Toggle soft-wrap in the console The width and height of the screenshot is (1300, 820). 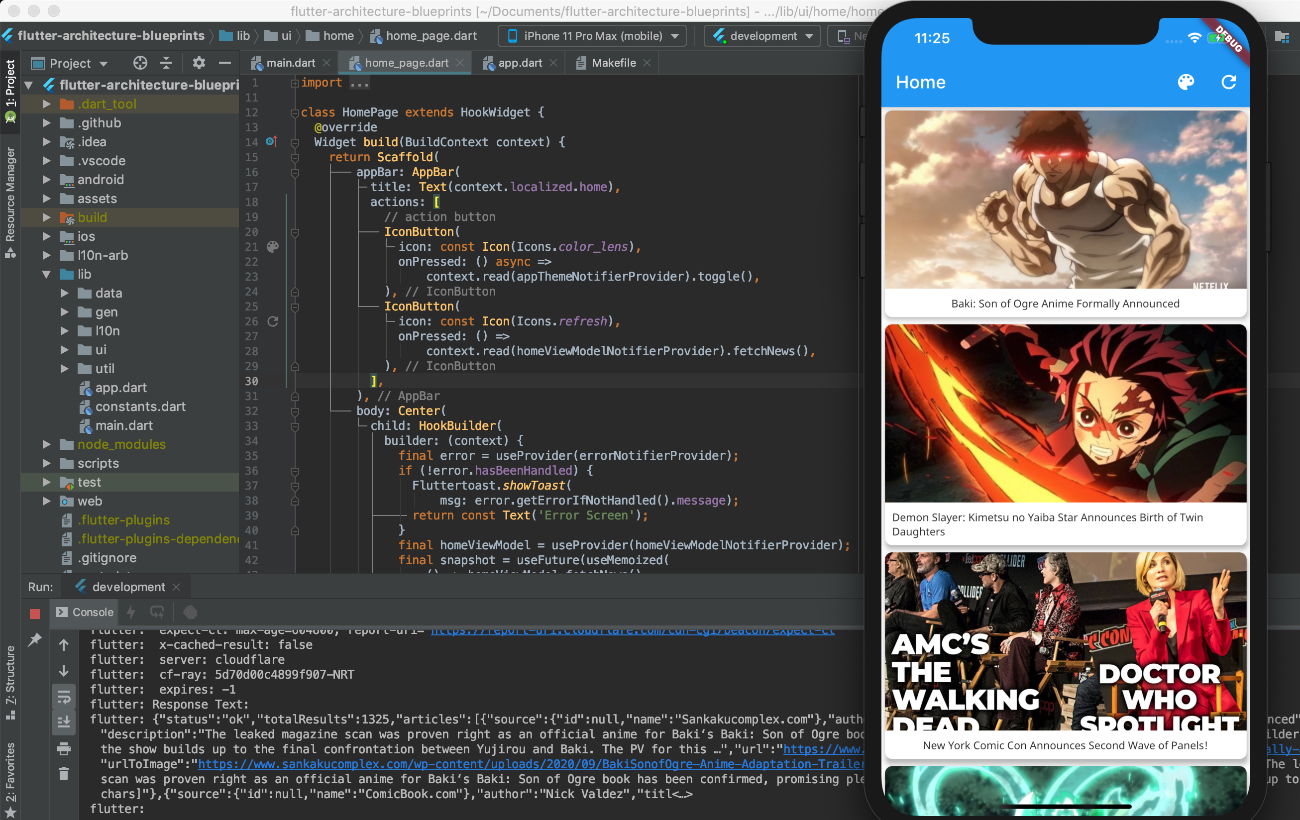pyautogui.click(x=64, y=697)
